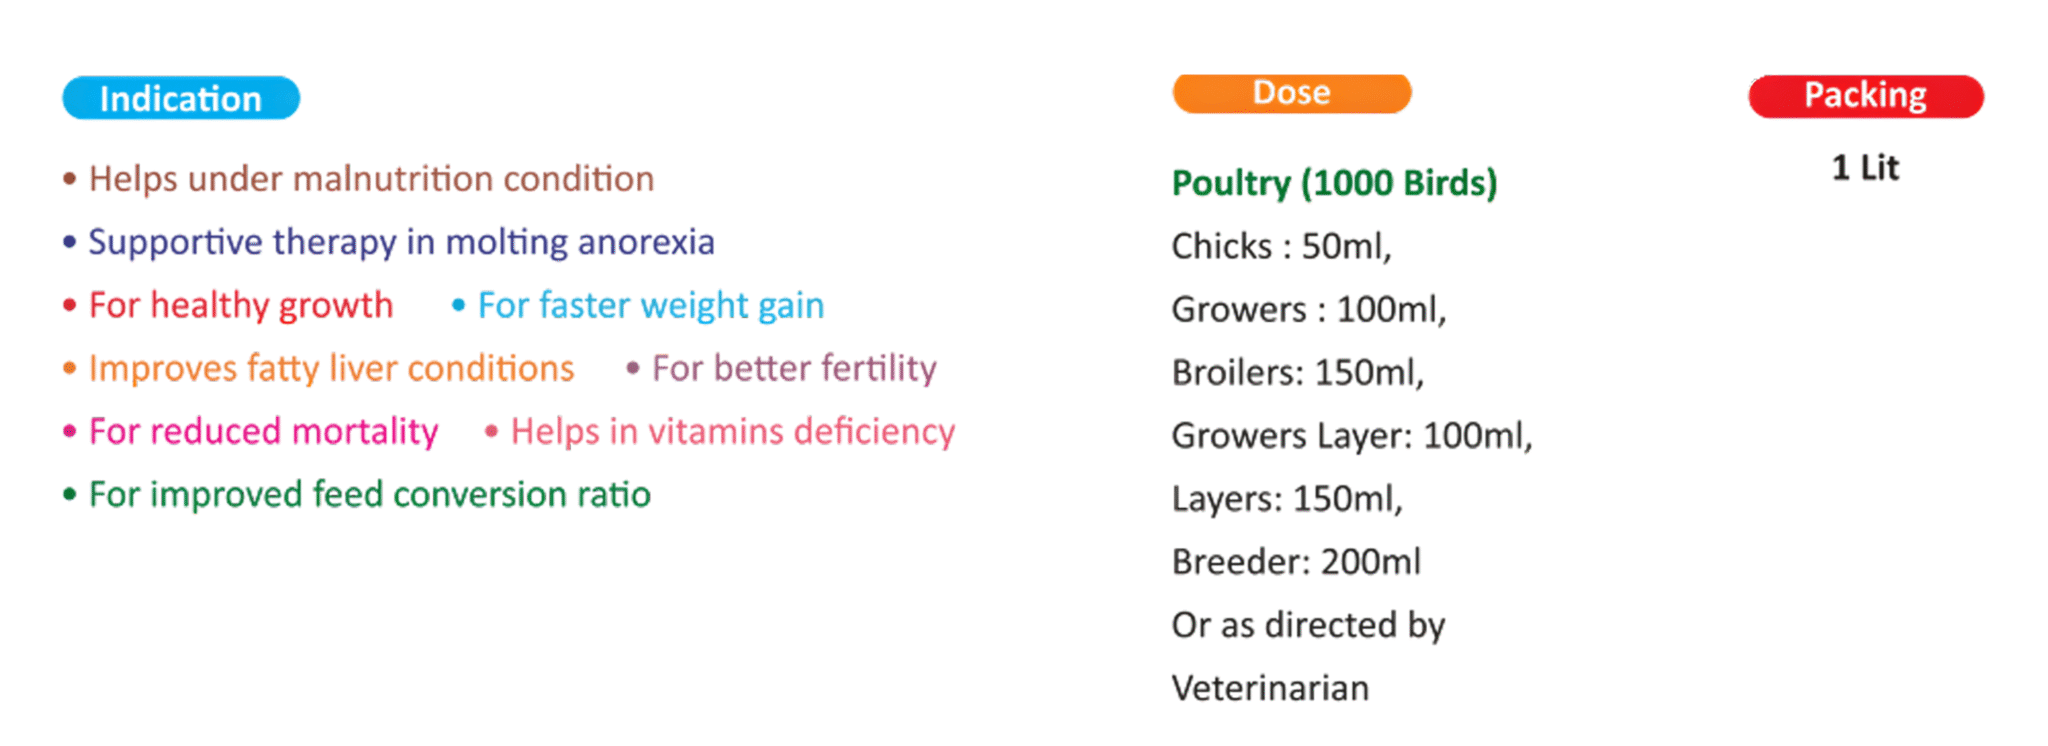The height and width of the screenshot is (746, 2048).
Task: Click the "Broilers: 150ml" dose line
Action: pos(1297,372)
